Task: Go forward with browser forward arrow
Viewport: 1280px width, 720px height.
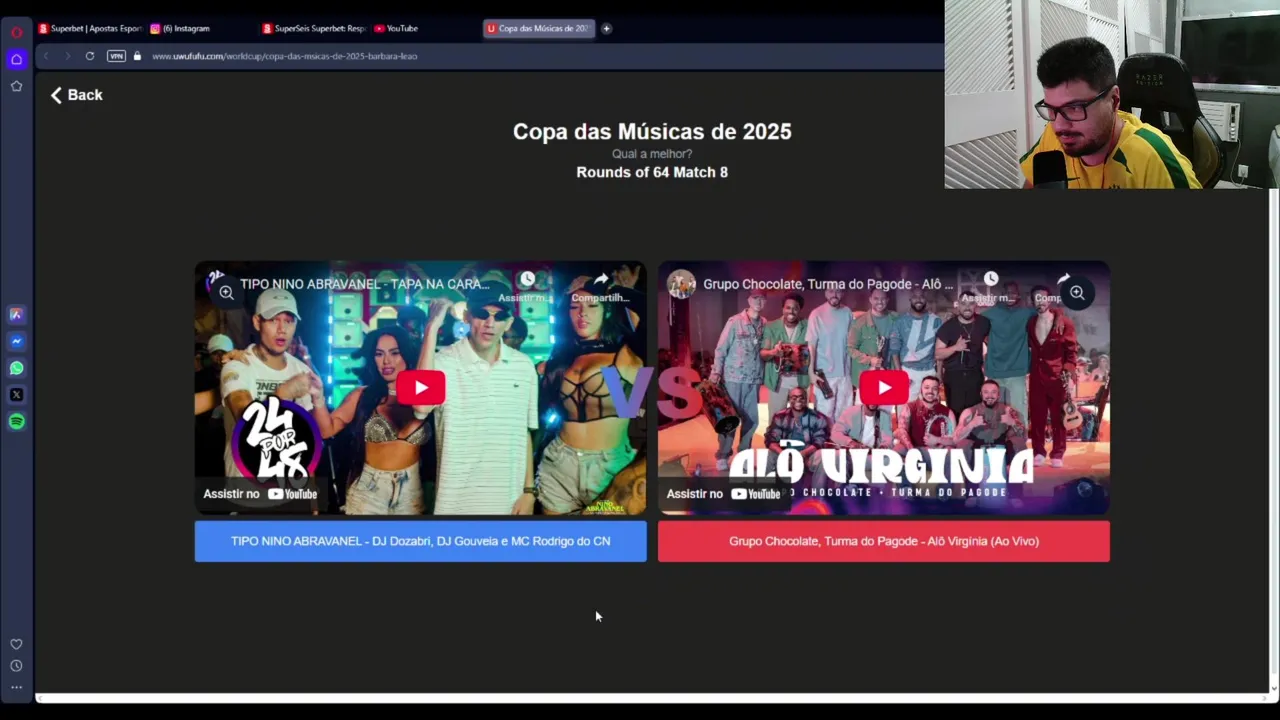Action: [x=67, y=56]
